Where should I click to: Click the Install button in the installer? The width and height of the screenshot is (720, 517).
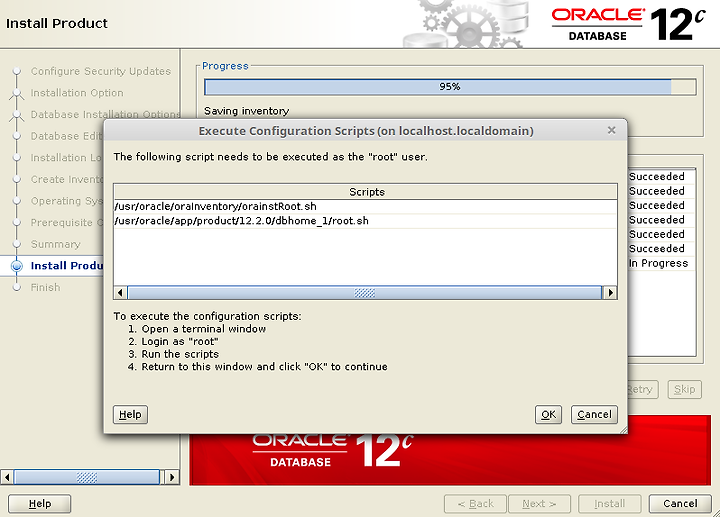(x=609, y=504)
